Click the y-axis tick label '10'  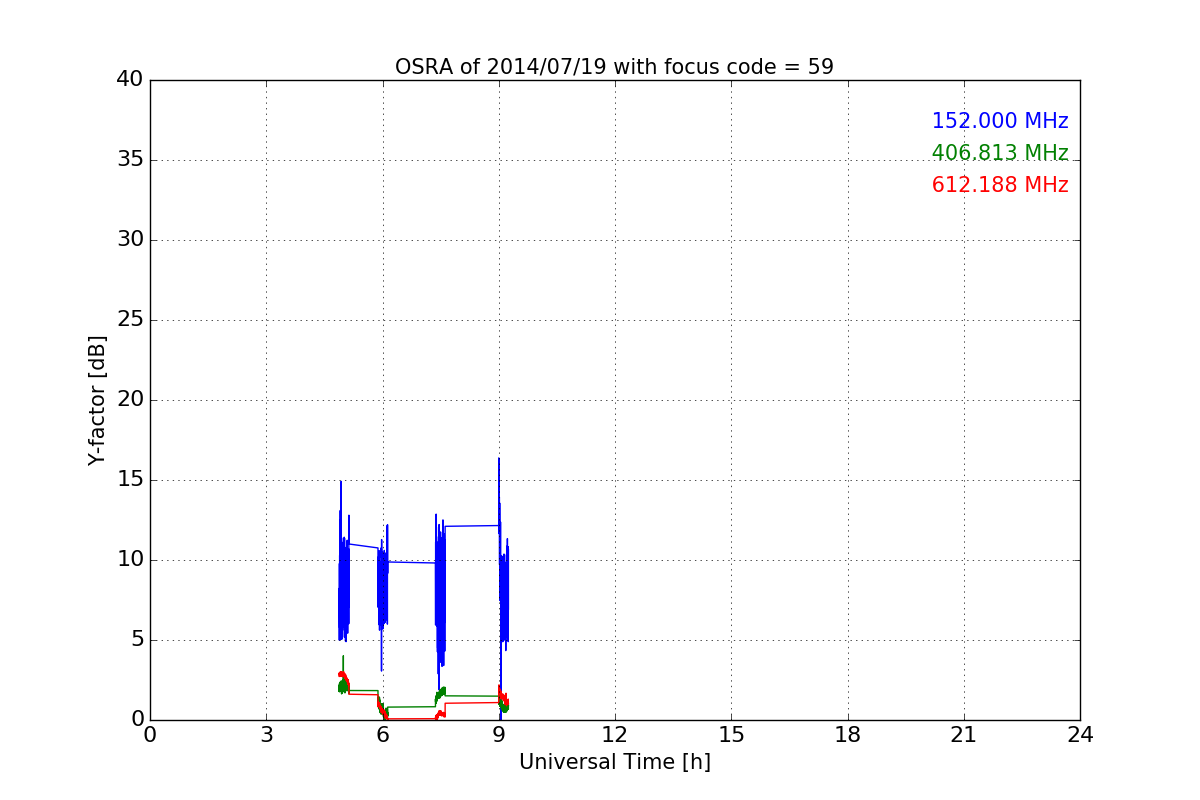pos(130,560)
